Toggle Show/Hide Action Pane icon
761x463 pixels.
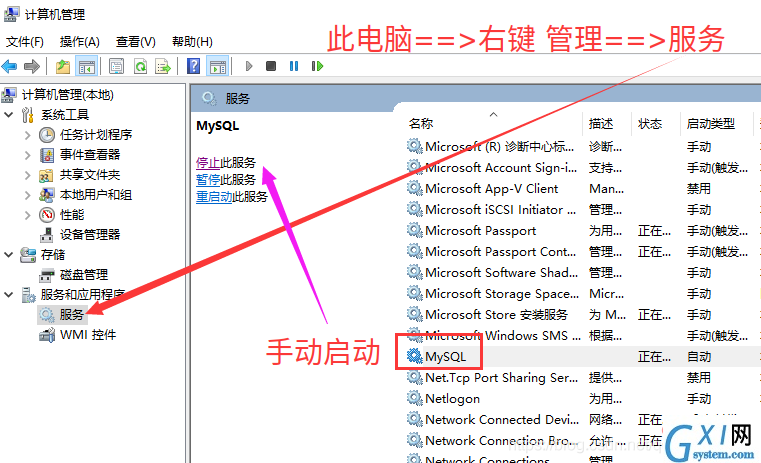[x=217, y=66]
